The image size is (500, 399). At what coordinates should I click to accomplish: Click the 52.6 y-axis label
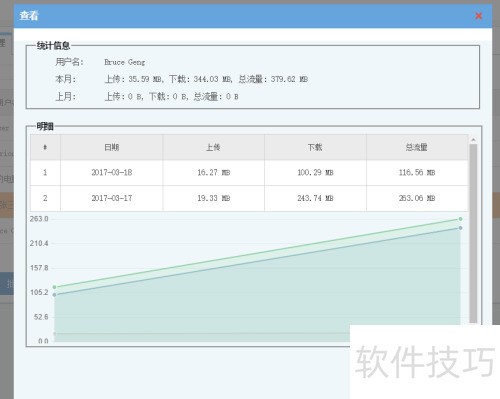41,317
